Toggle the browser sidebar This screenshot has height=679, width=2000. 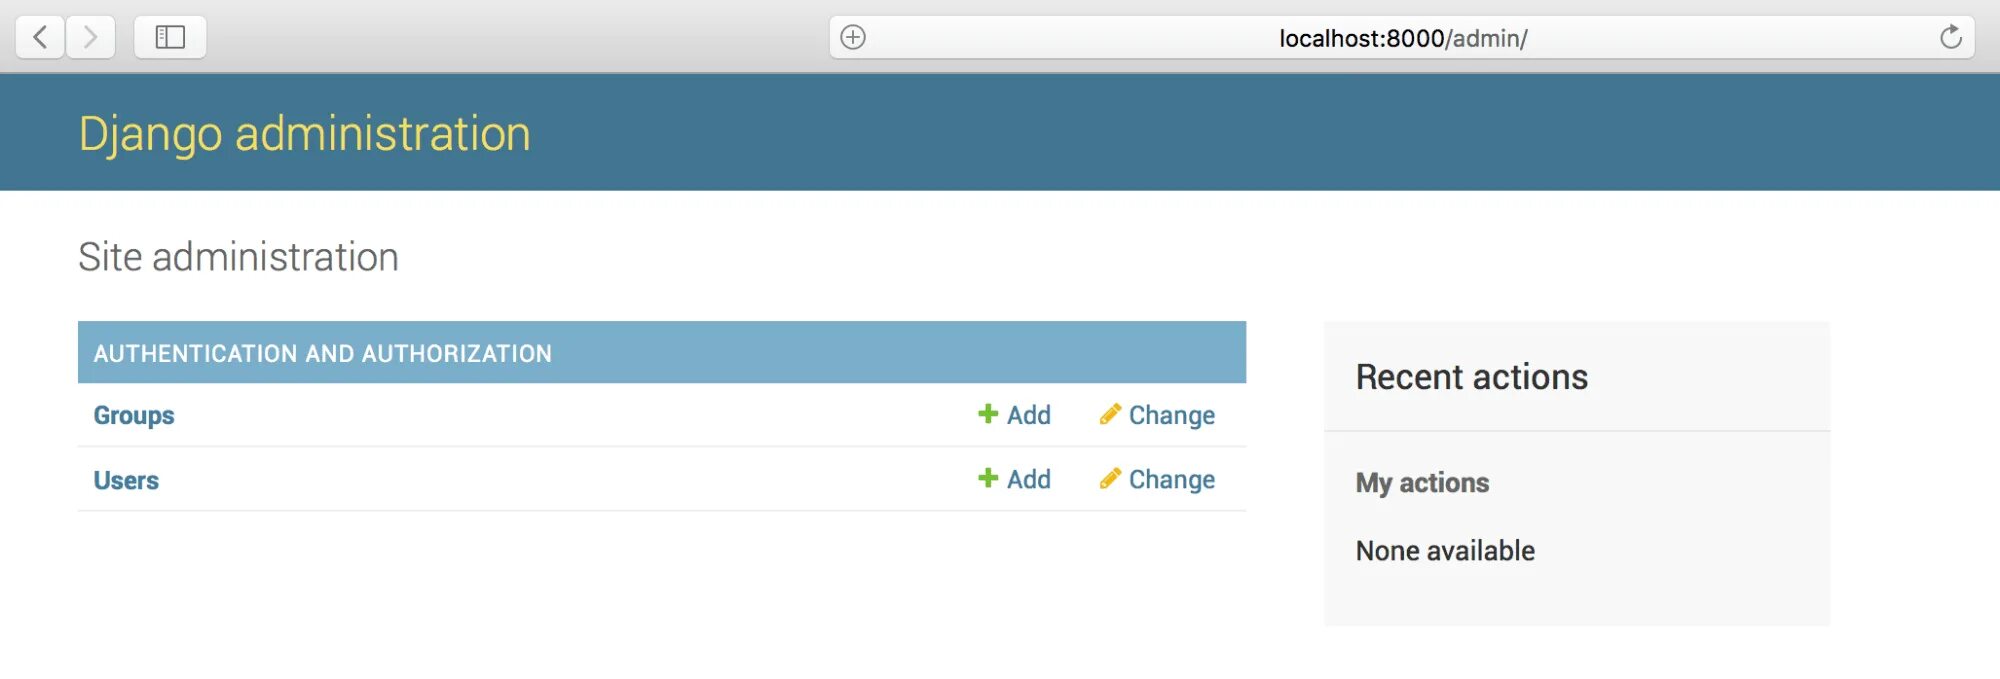tap(170, 38)
